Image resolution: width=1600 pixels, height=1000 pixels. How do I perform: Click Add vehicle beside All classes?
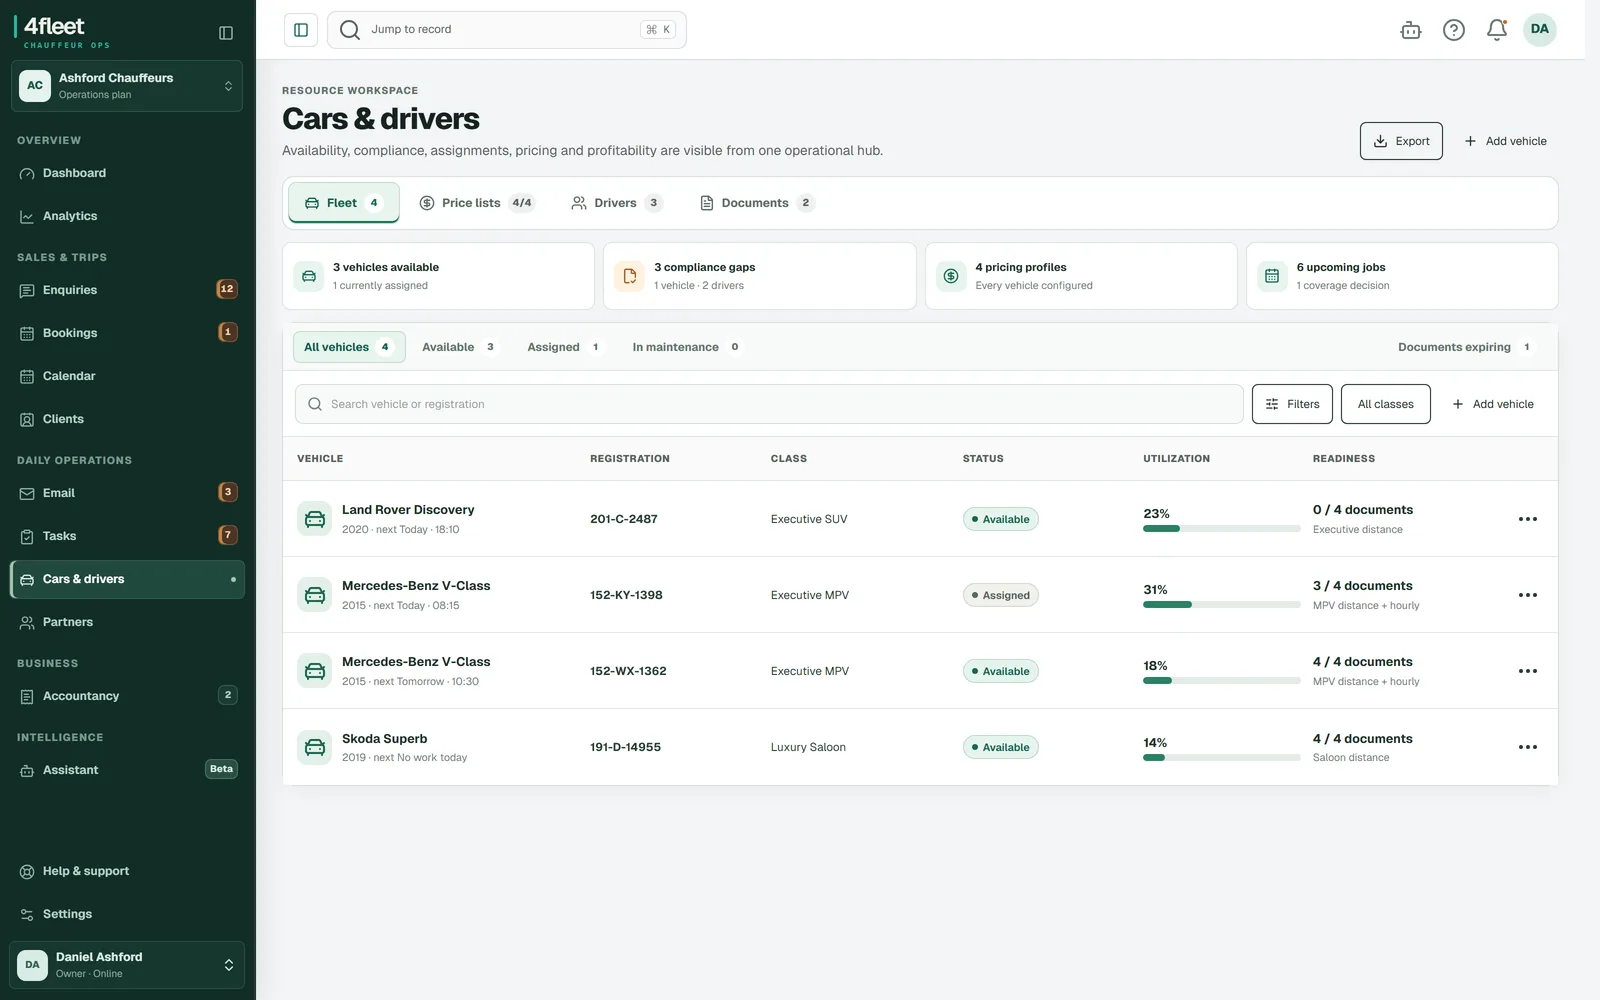pos(1493,404)
